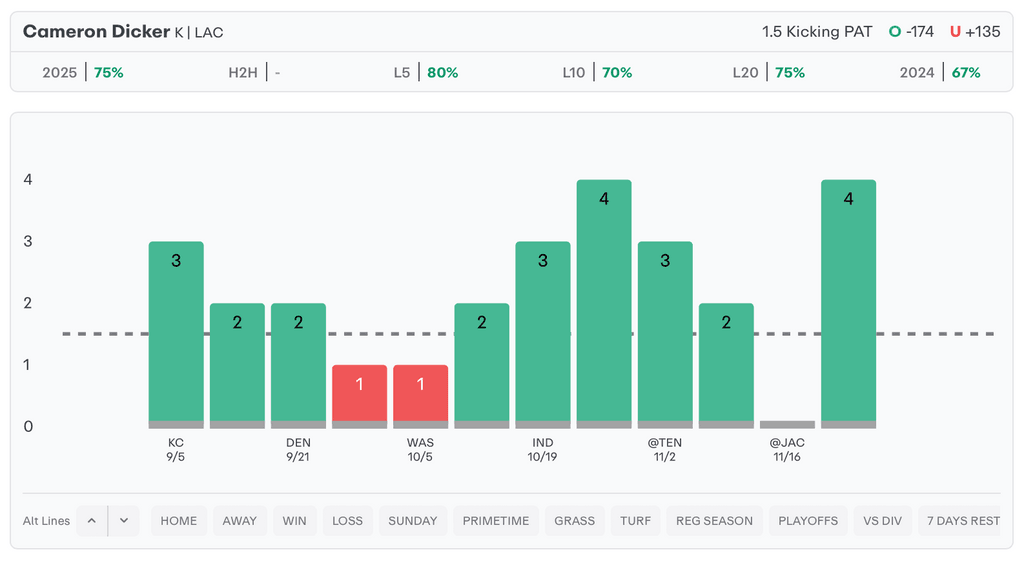Select the GRASS surface filter
1024x572 pixels.
point(575,521)
